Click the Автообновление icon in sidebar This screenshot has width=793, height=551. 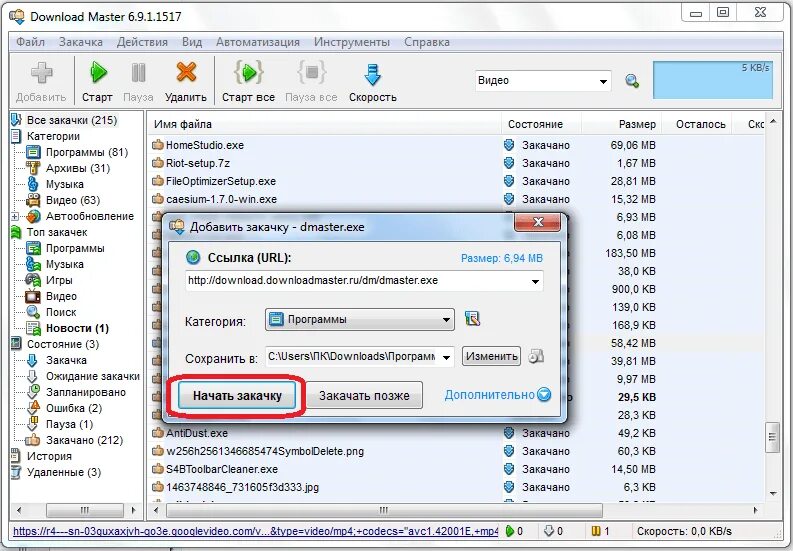coord(33,216)
